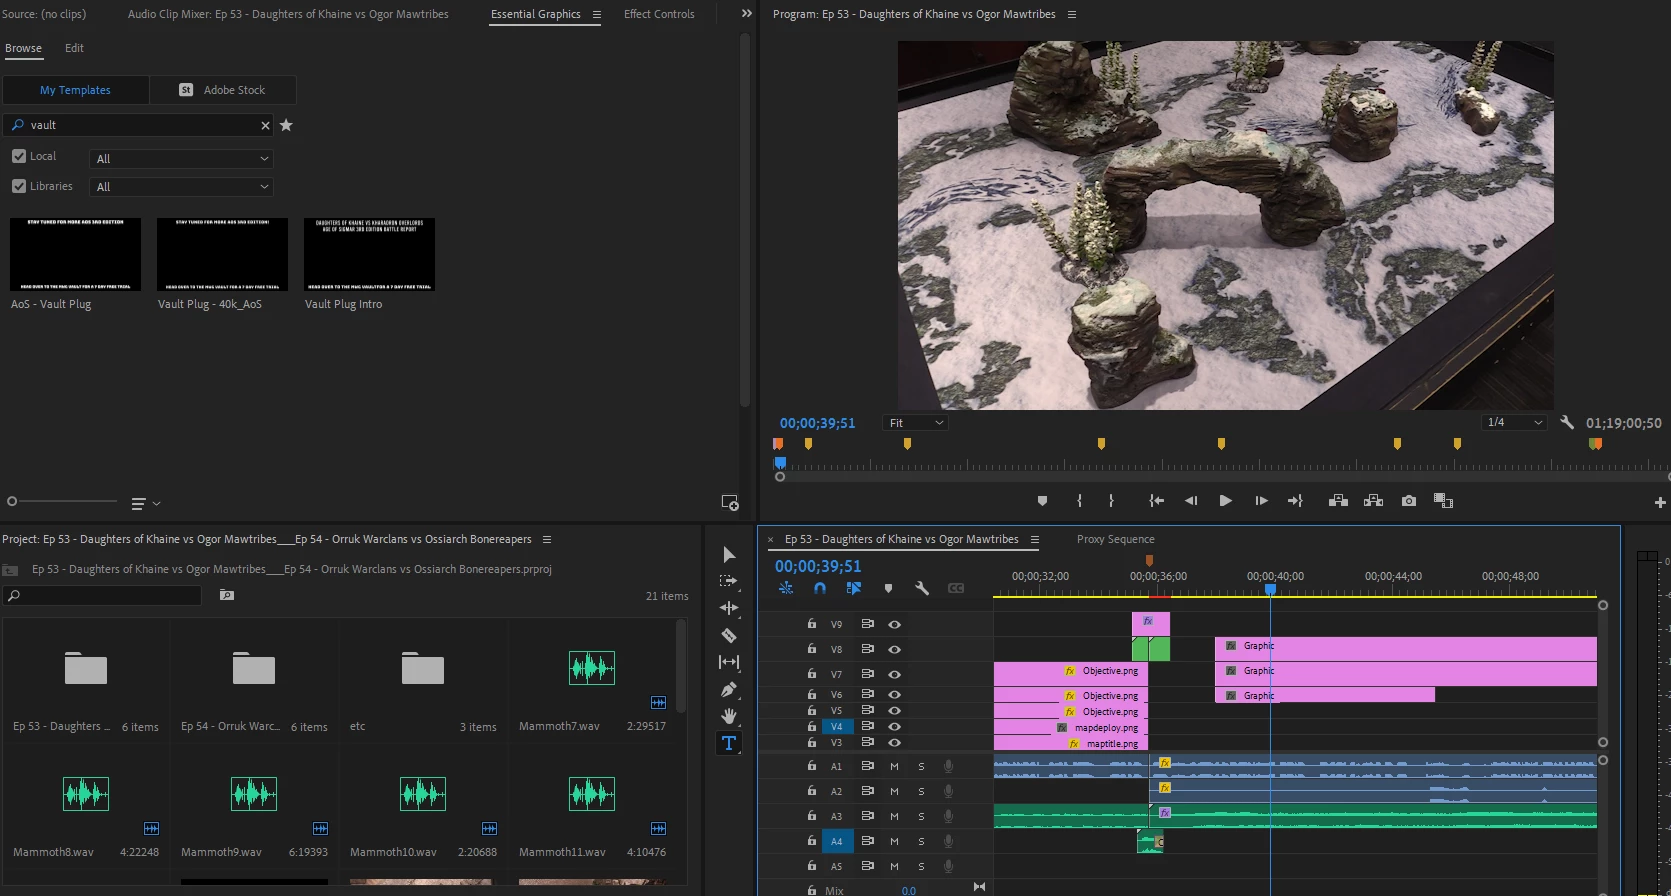Screen dimensions: 1671x896
Task: Open timeline wrench display settings
Action: point(922,588)
